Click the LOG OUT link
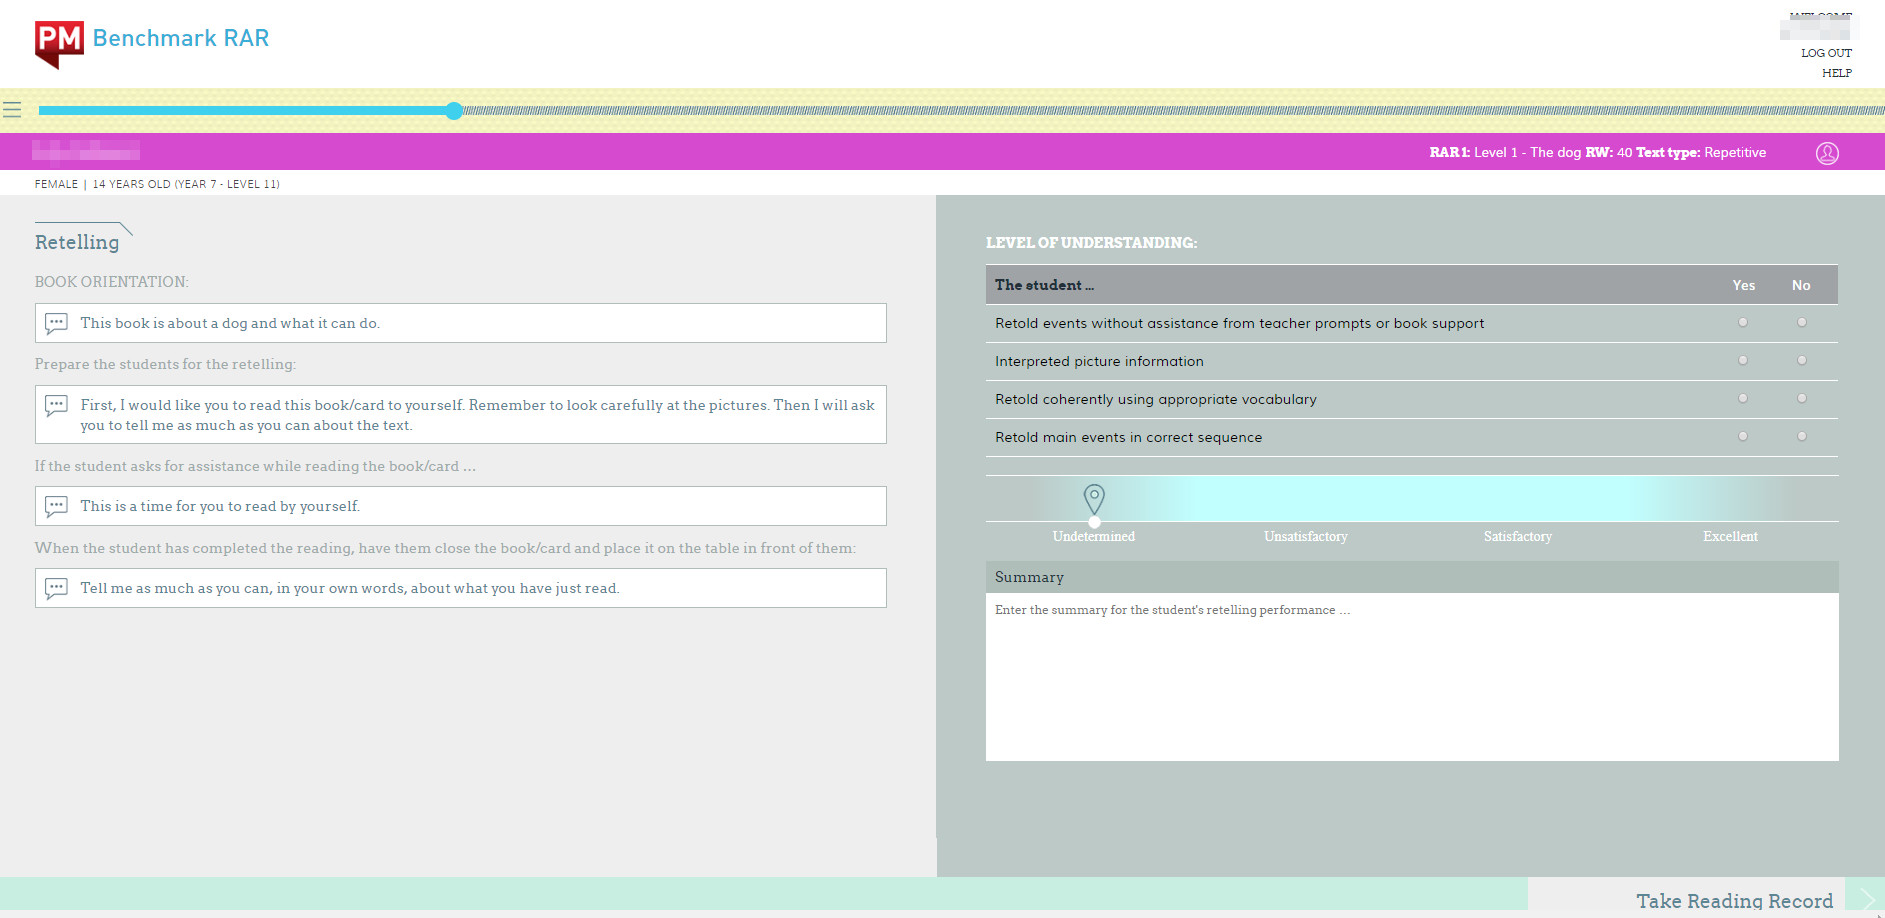1885x918 pixels. 1826,53
